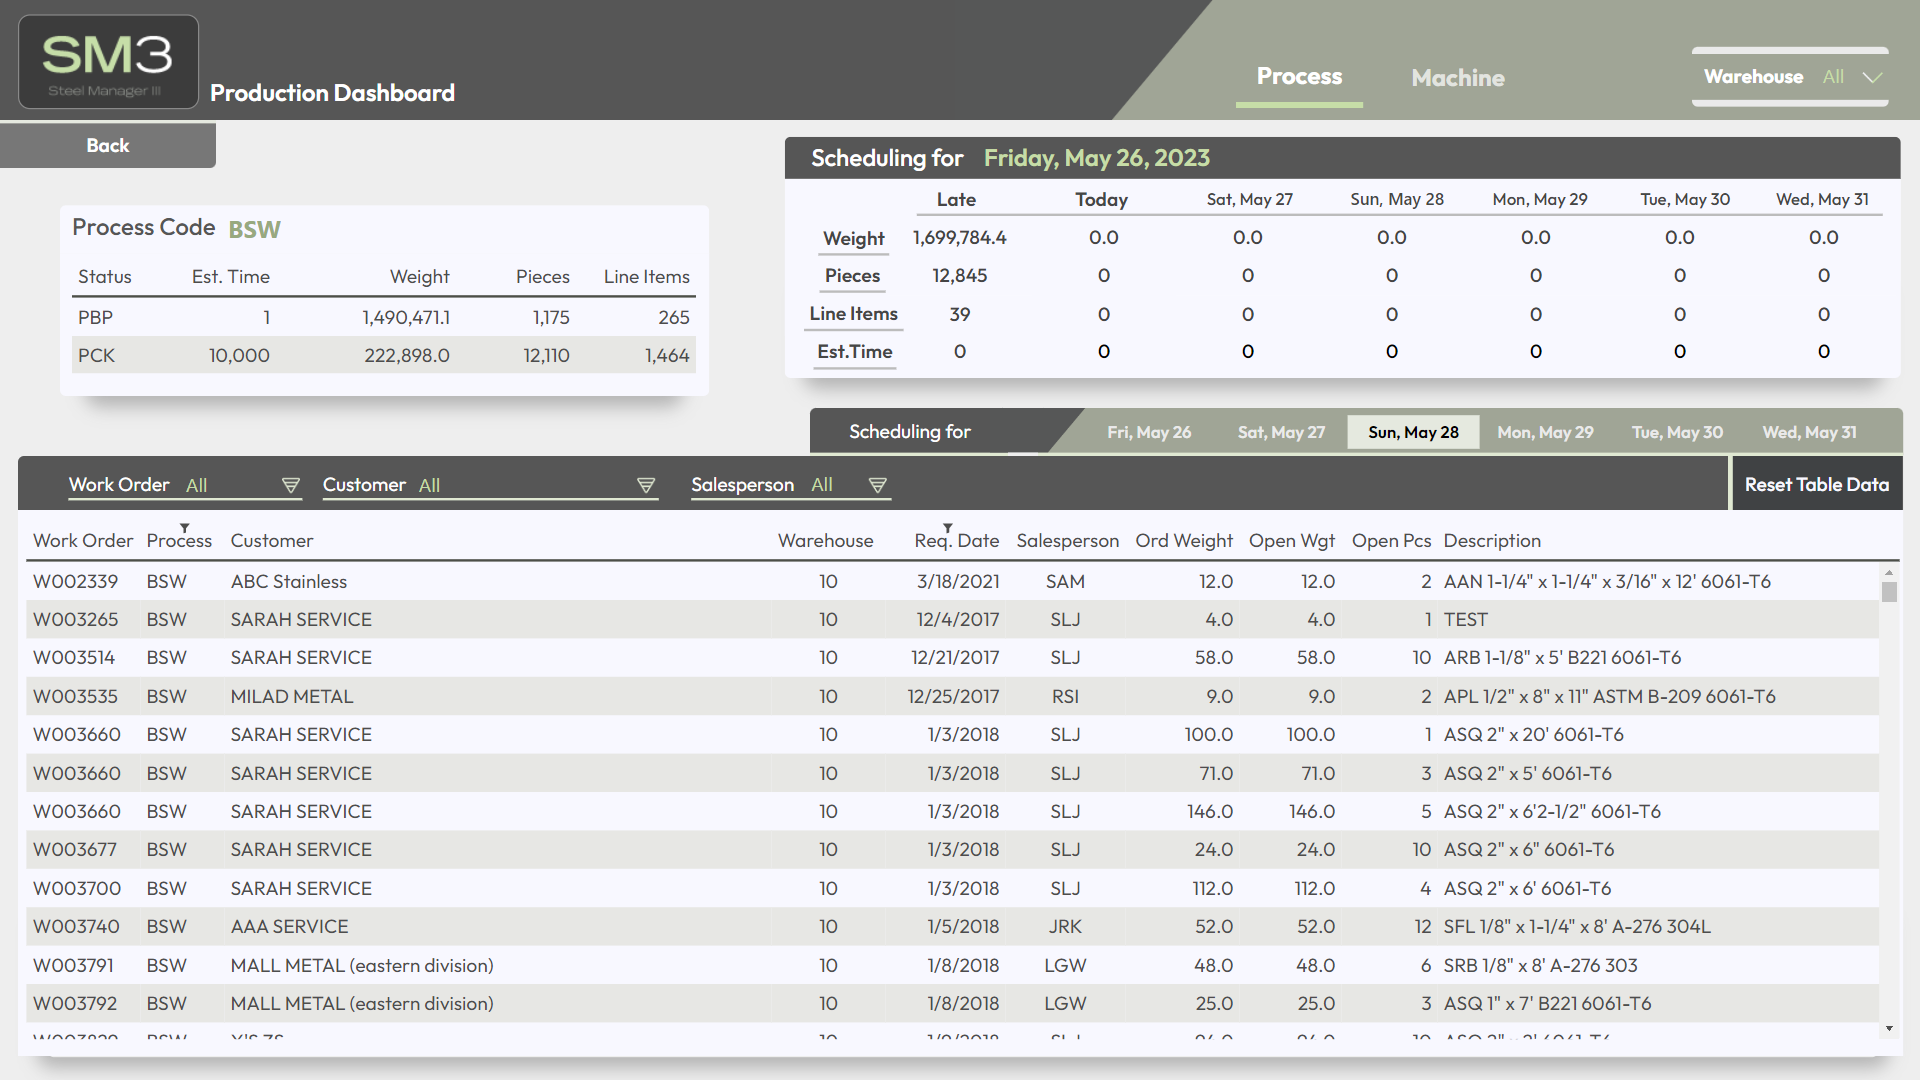Open the Customer filter funnel
Viewport: 1920px width, 1080px height.
point(646,485)
